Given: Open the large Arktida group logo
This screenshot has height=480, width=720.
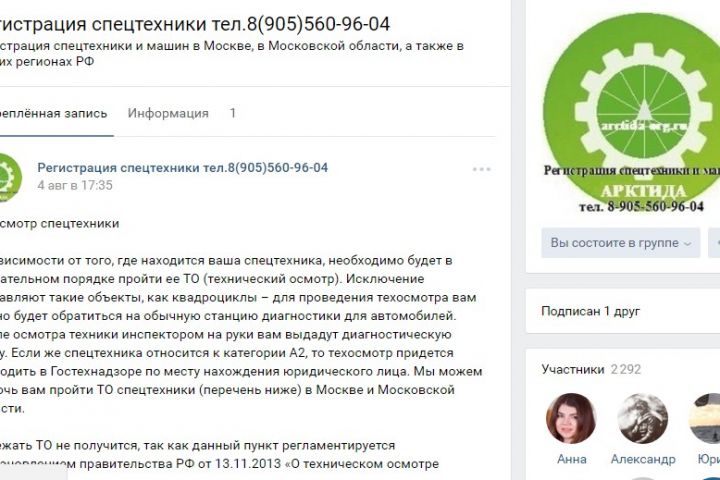Looking at the screenshot, I should pos(631,114).
